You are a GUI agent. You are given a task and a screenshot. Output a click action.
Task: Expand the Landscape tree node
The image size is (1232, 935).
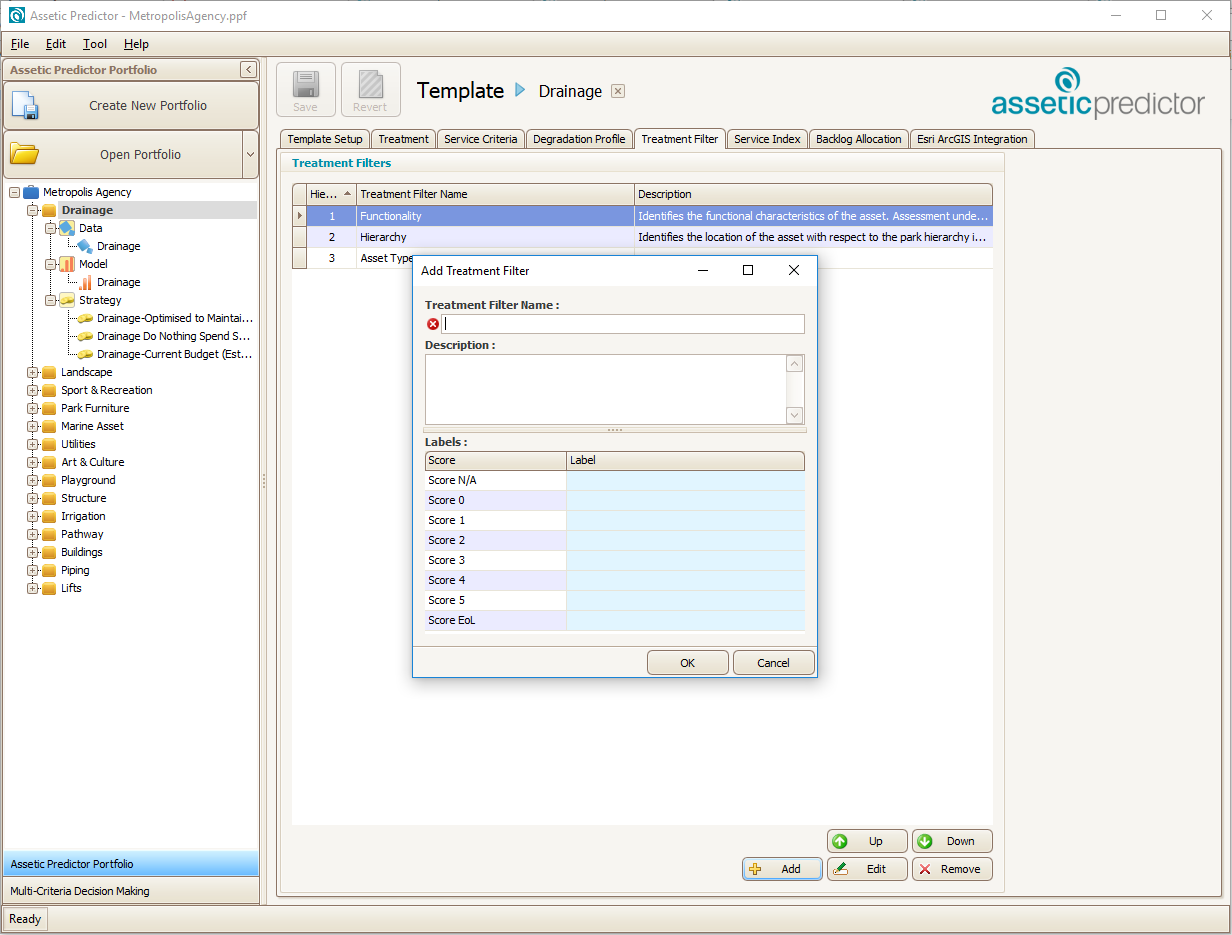[33, 372]
